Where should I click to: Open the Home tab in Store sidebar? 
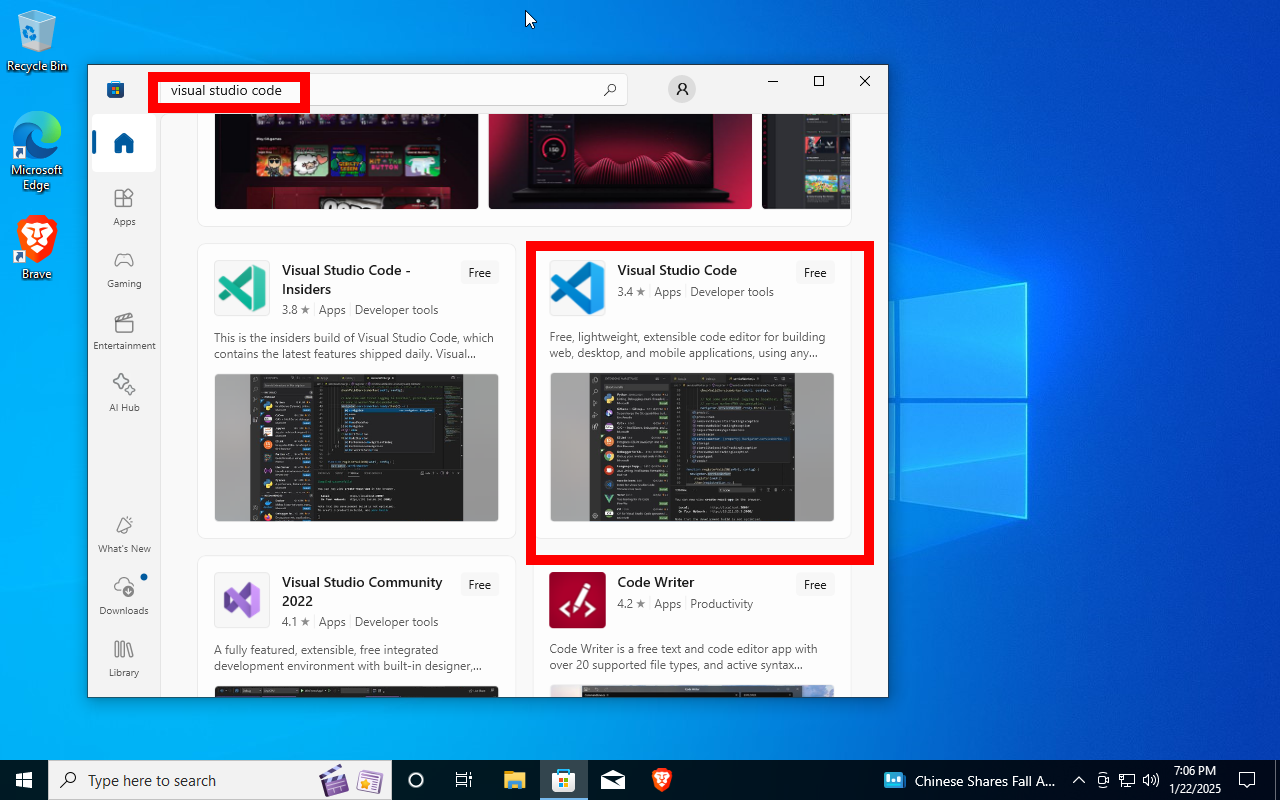coord(124,143)
